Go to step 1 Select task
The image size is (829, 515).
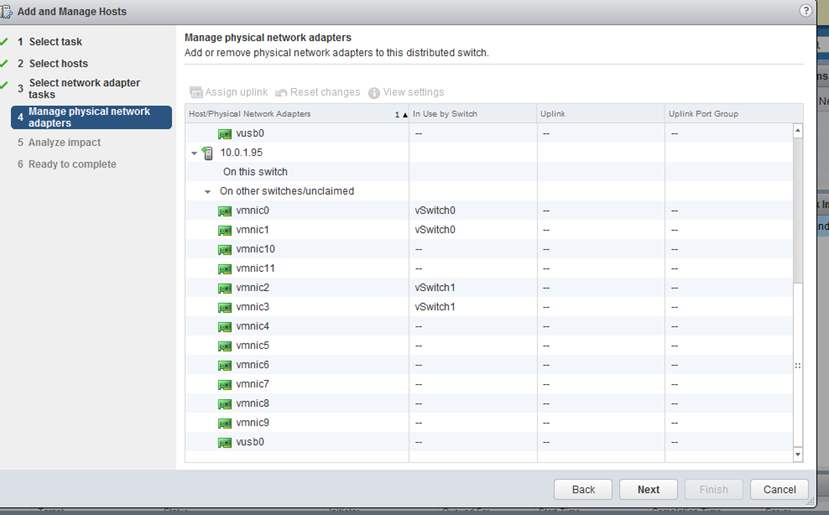click(x=56, y=42)
